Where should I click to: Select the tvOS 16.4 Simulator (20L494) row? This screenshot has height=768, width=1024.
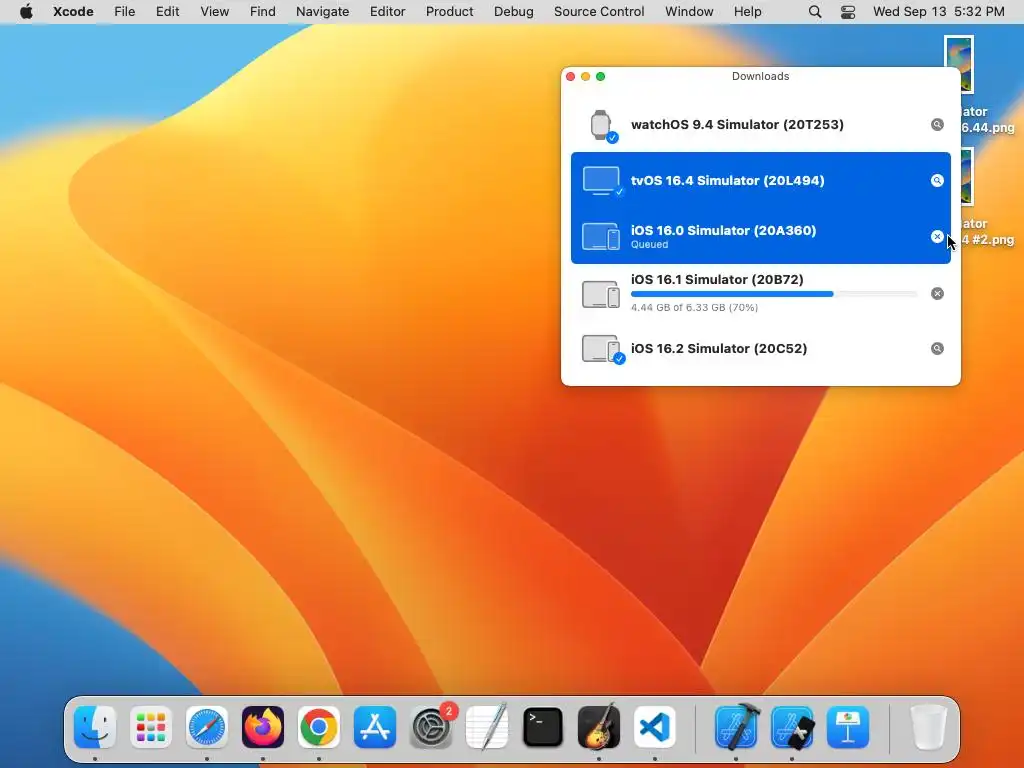tap(761, 180)
